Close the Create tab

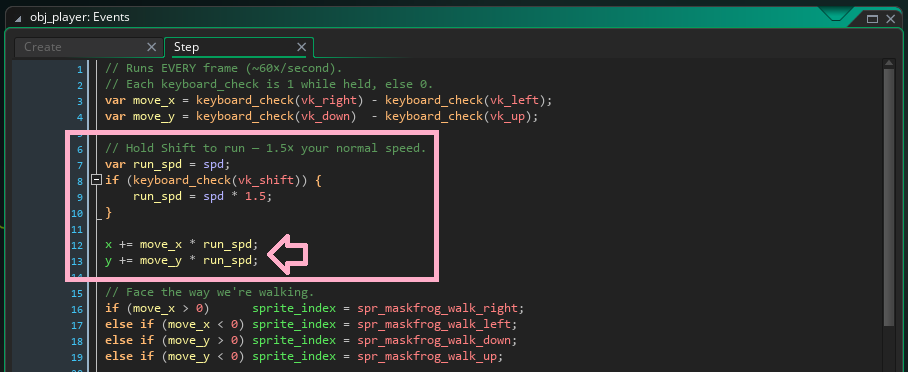tap(151, 48)
